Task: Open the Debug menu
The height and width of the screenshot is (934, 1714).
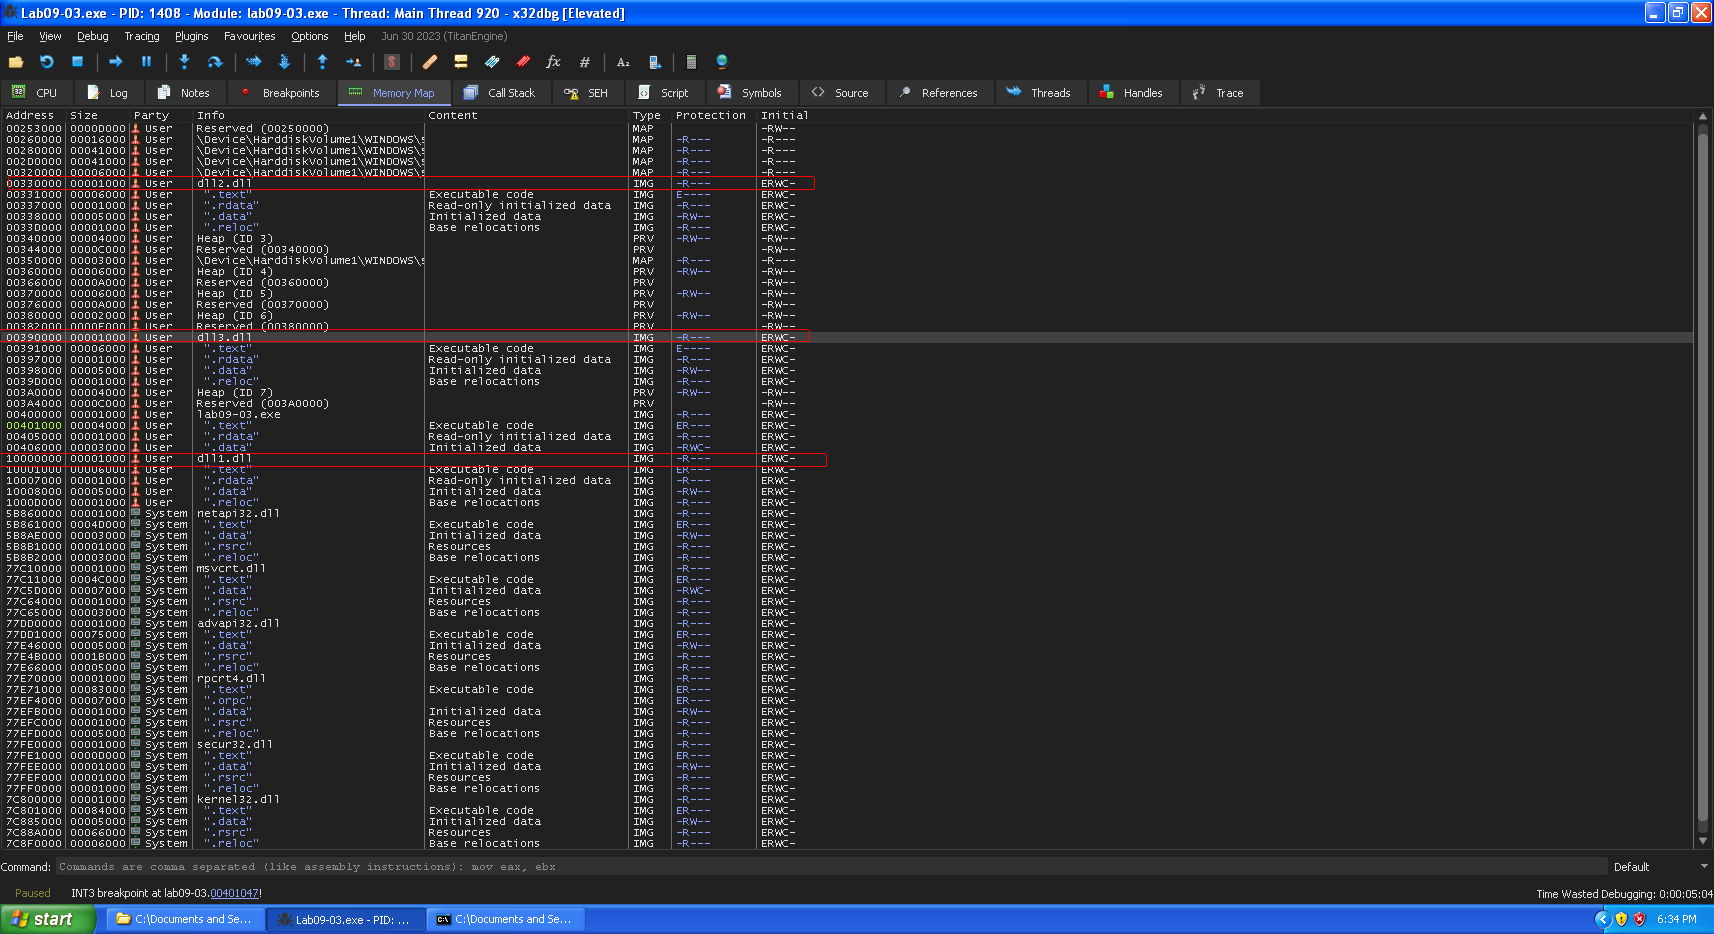Action: pyautogui.click(x=92, y=36)
